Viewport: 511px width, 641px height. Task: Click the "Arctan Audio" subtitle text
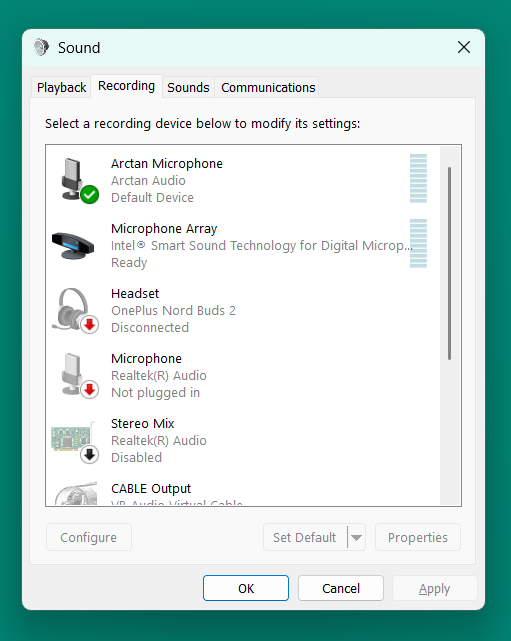coord(148,181)
